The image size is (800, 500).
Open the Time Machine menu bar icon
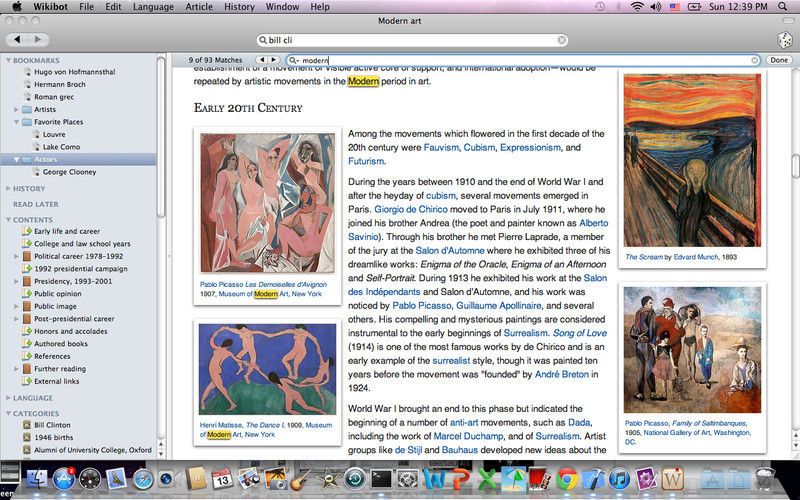tap(600, 7)
